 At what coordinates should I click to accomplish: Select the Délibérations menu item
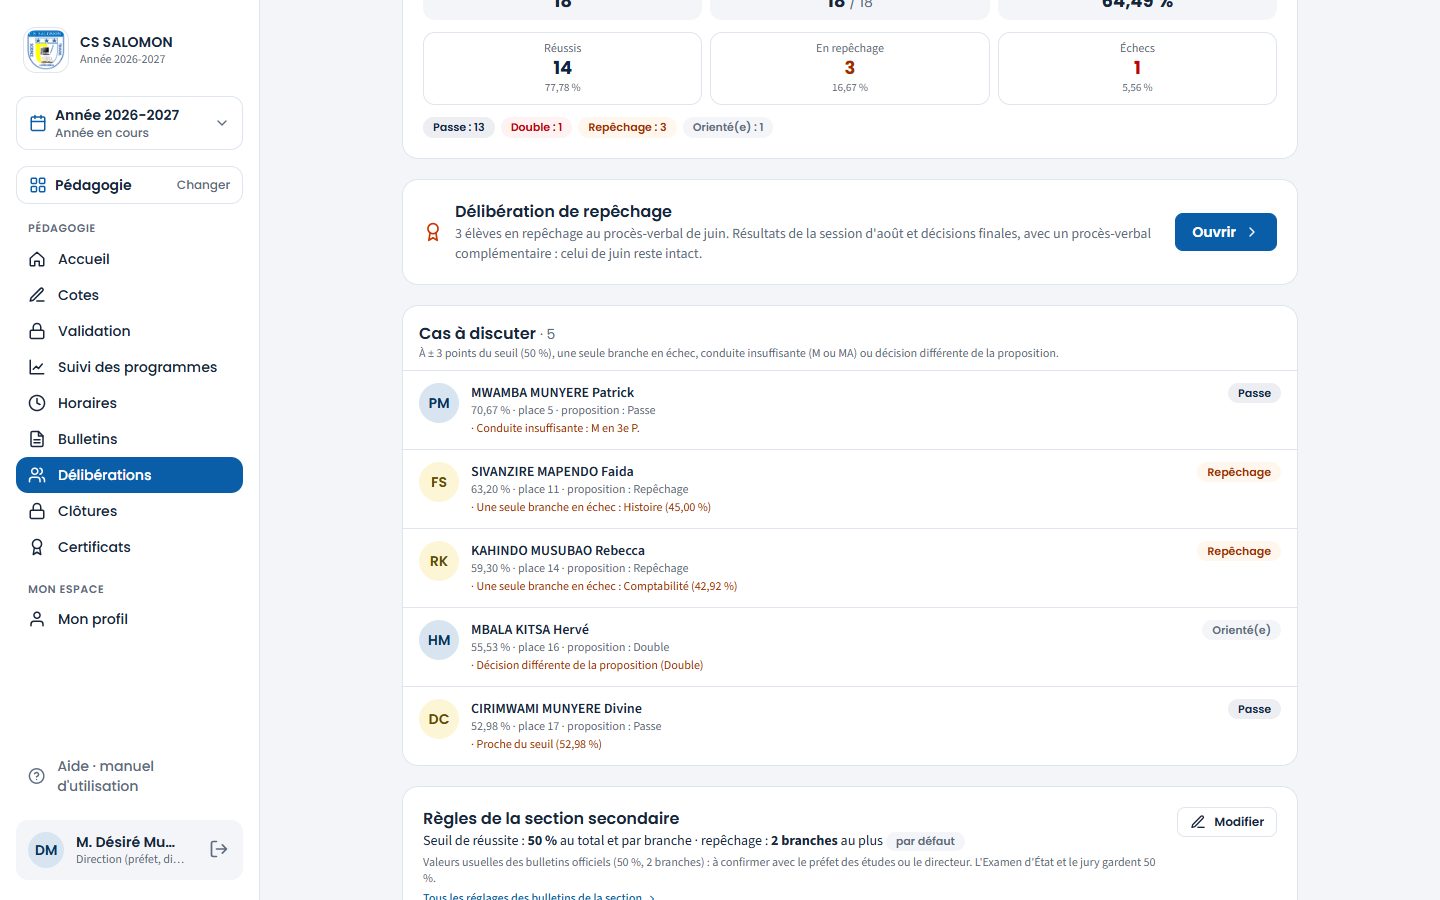pos(129,475)
